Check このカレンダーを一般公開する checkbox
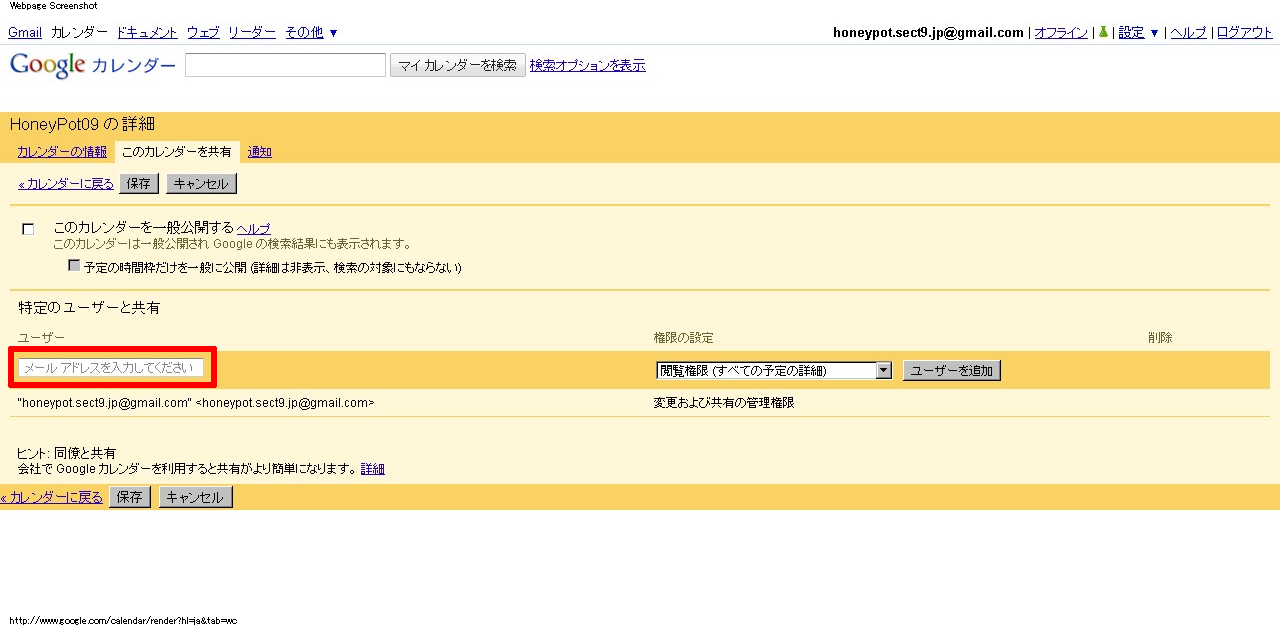 (x=28, y=229)
